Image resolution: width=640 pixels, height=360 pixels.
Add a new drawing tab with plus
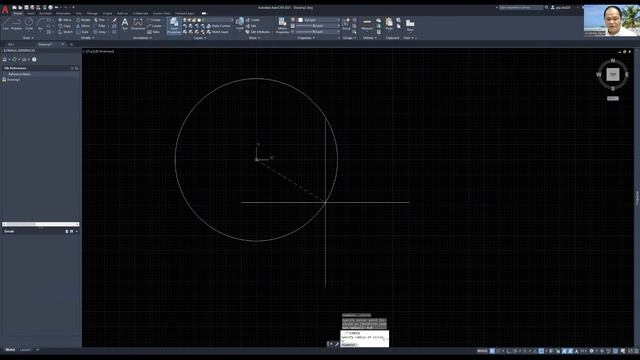click(71, 44)
